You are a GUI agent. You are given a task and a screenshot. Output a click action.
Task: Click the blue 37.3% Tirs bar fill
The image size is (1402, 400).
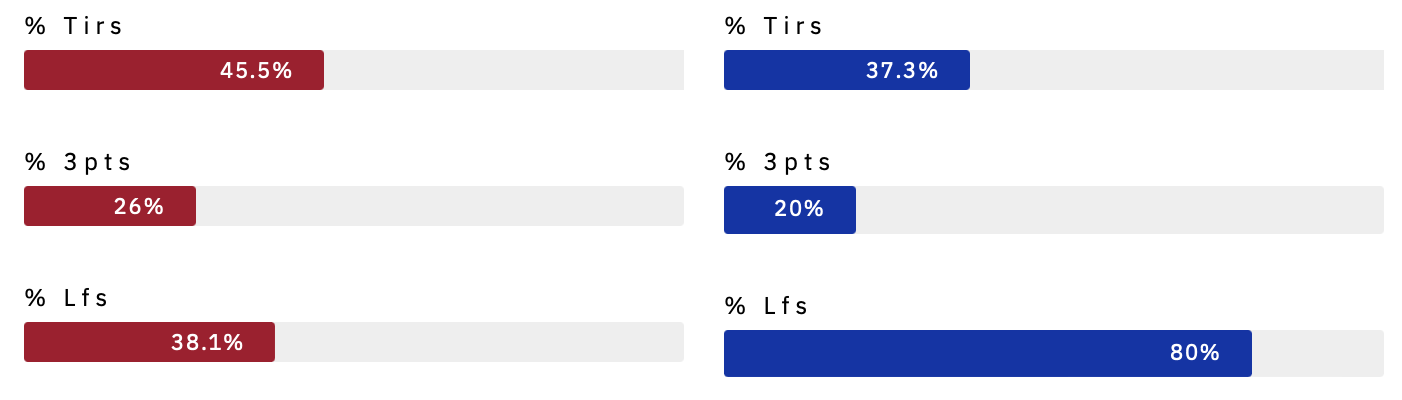point(847,70)
